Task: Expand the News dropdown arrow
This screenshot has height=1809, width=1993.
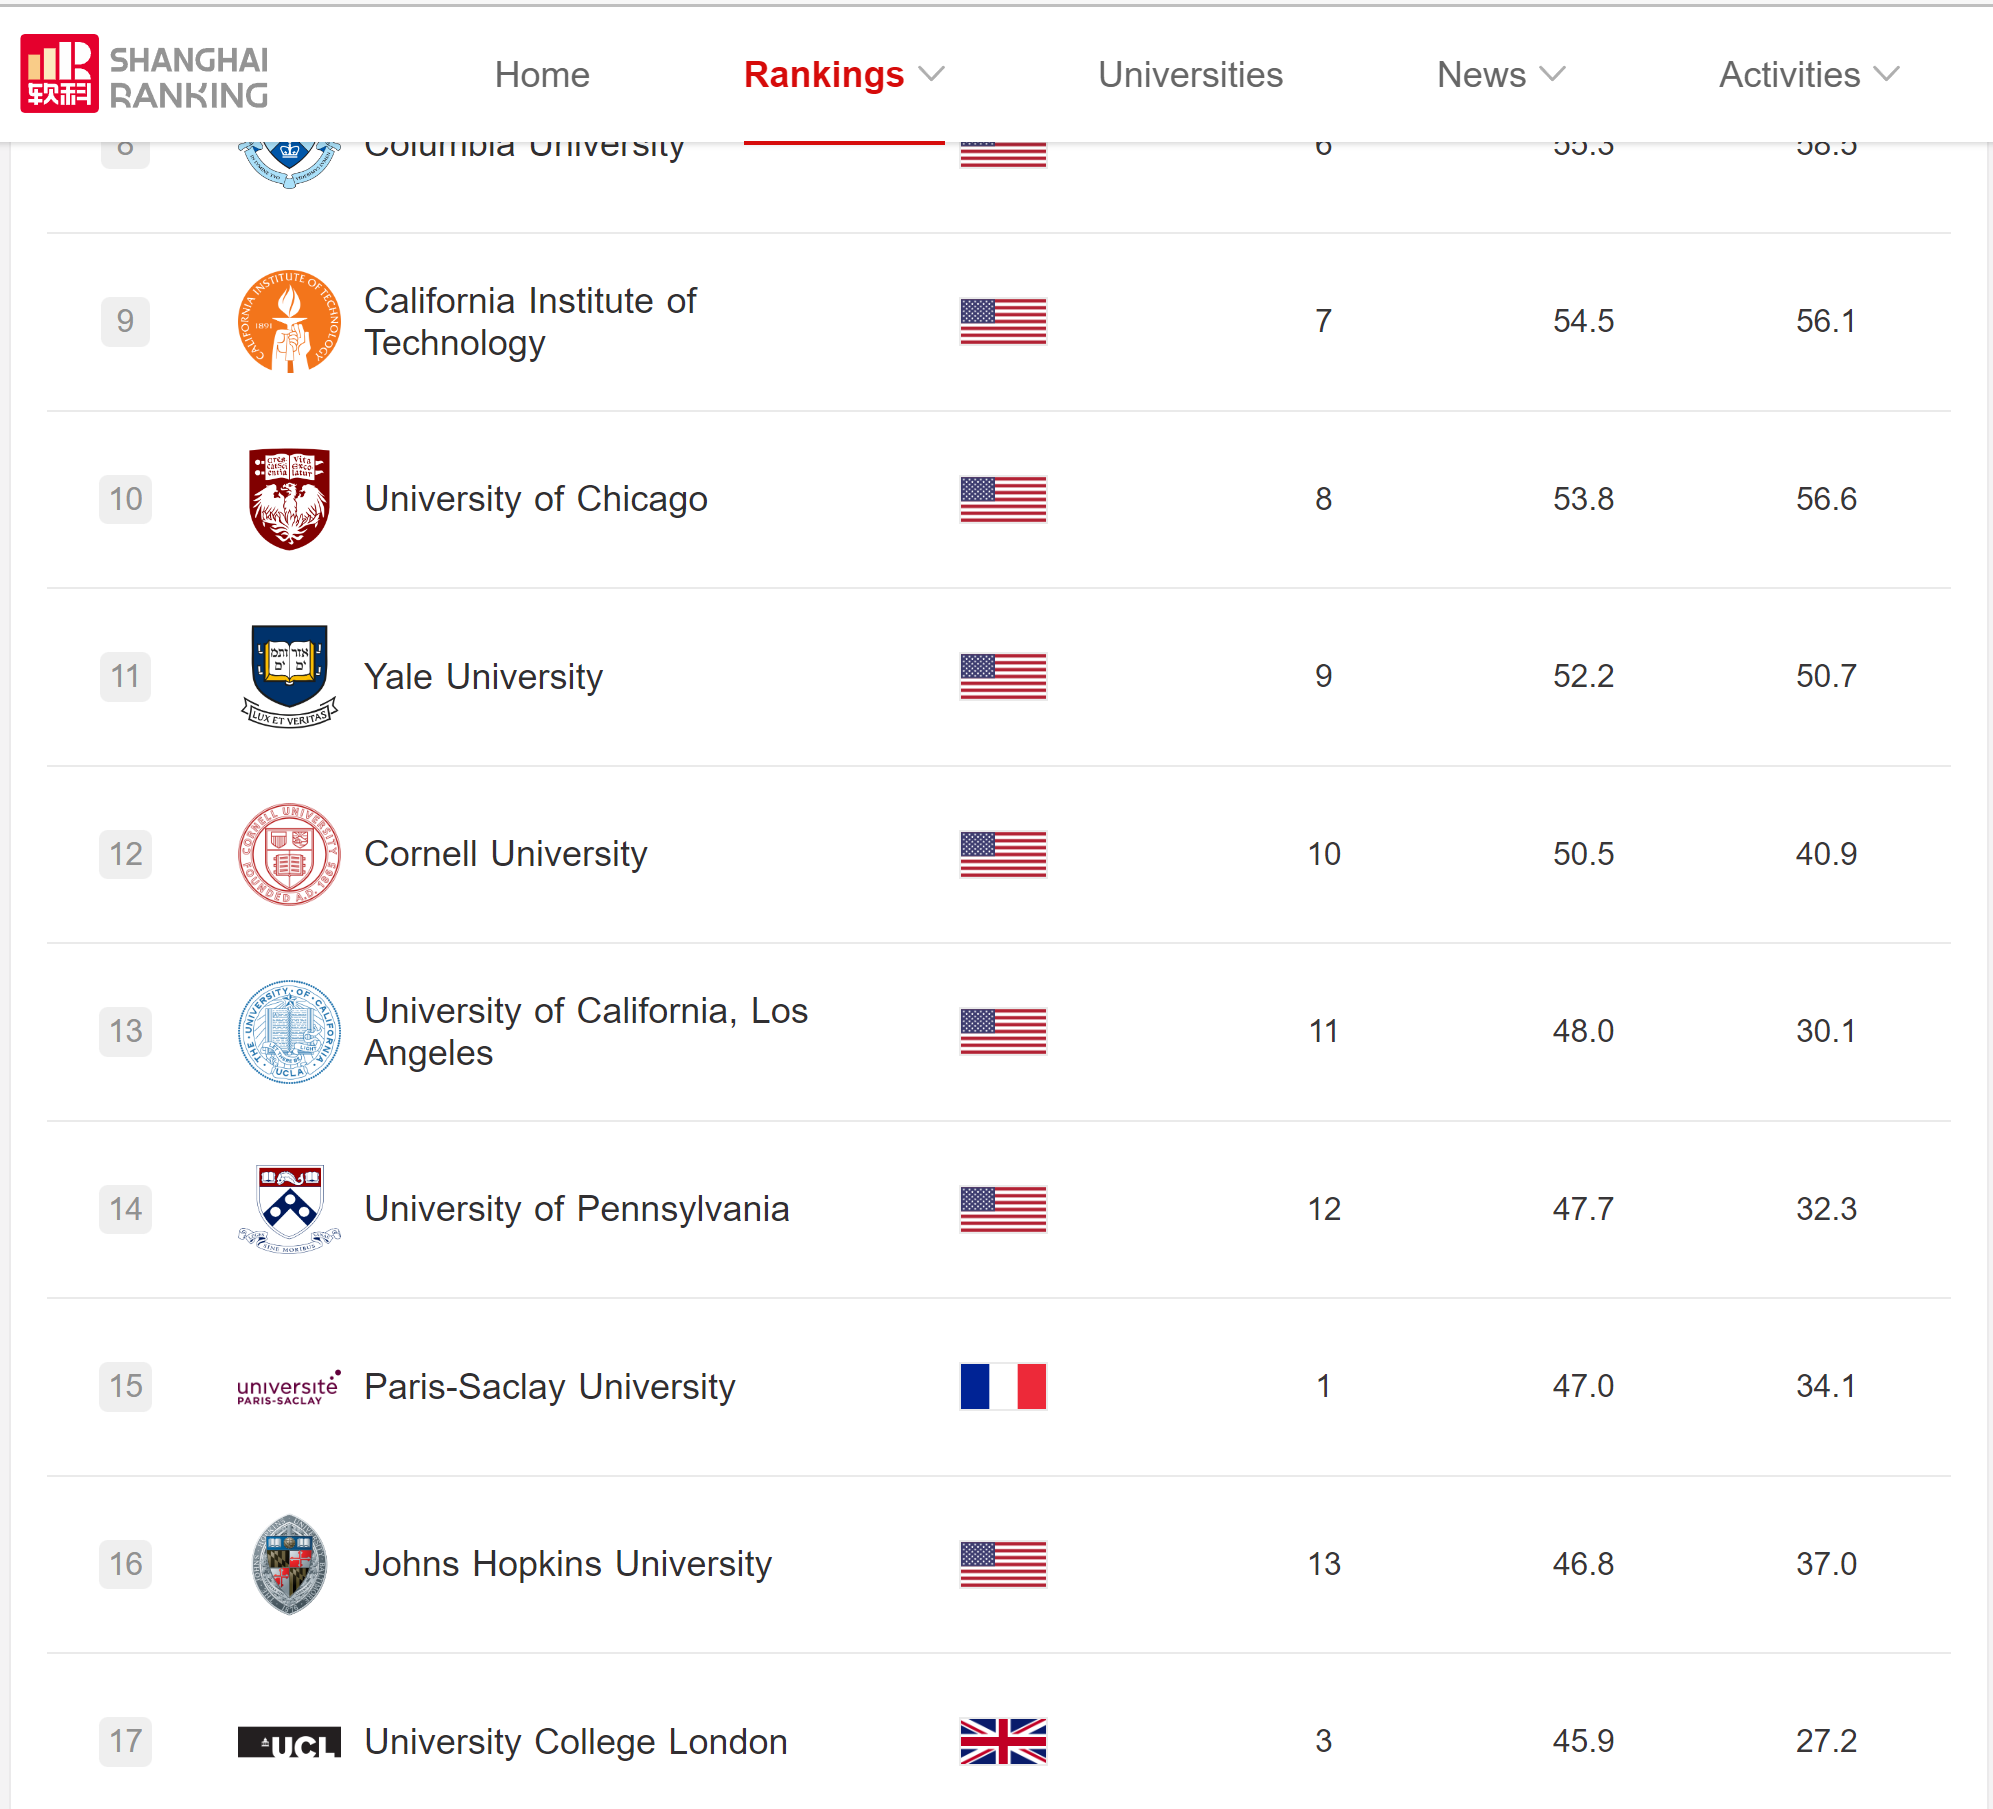Action: click(x=1553, y=75)
